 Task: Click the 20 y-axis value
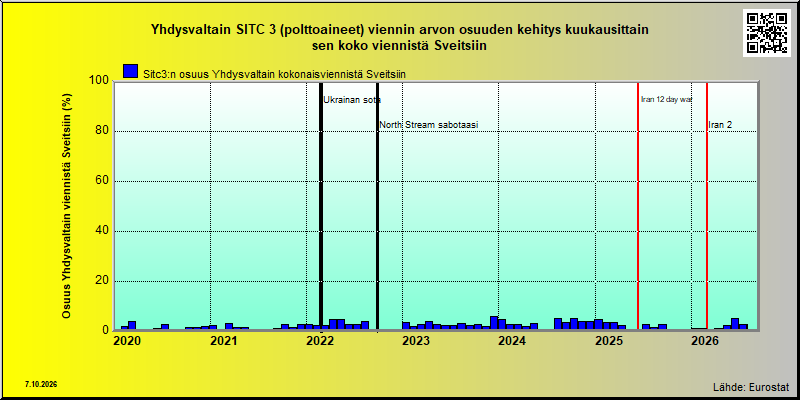point(104,281)
